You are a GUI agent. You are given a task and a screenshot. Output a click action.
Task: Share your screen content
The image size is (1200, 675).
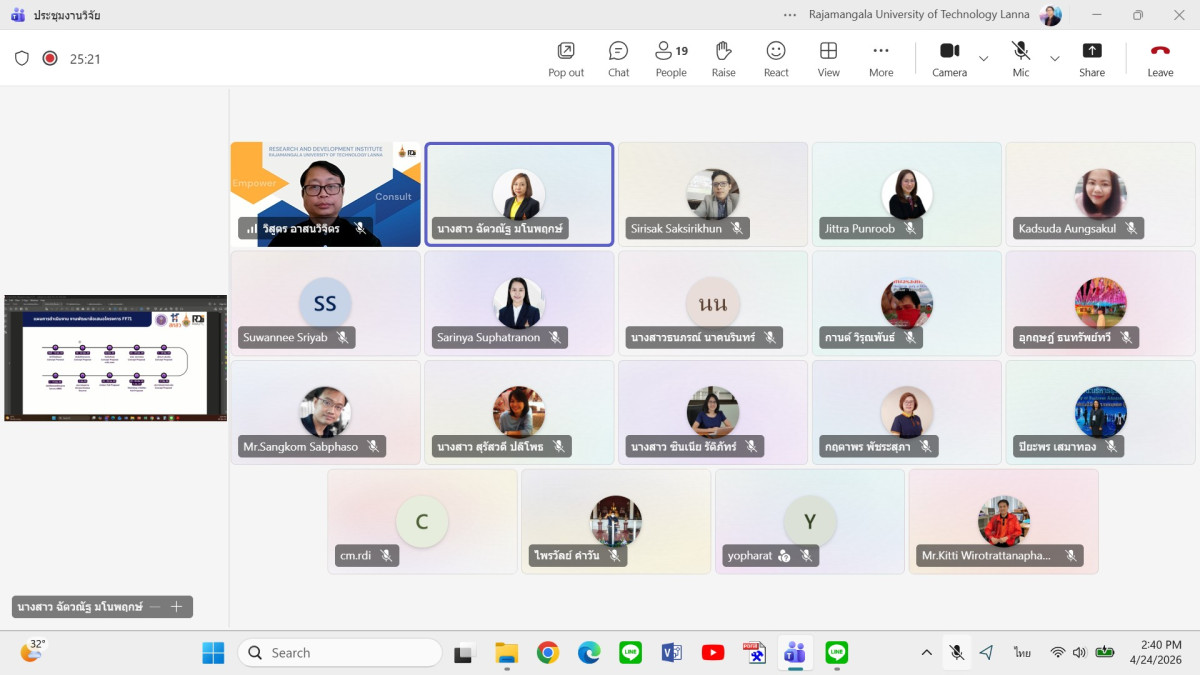click(x=1092, y=58)
